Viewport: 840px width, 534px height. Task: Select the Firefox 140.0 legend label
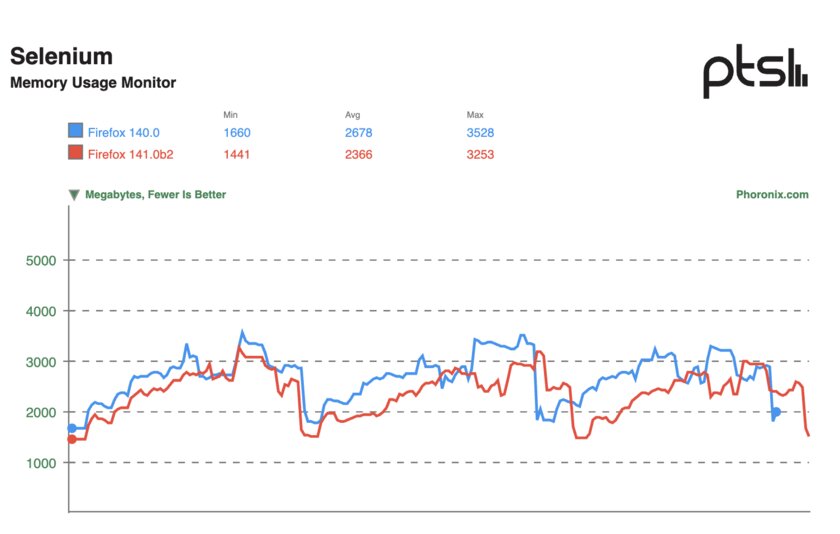[x=124, y=132]
